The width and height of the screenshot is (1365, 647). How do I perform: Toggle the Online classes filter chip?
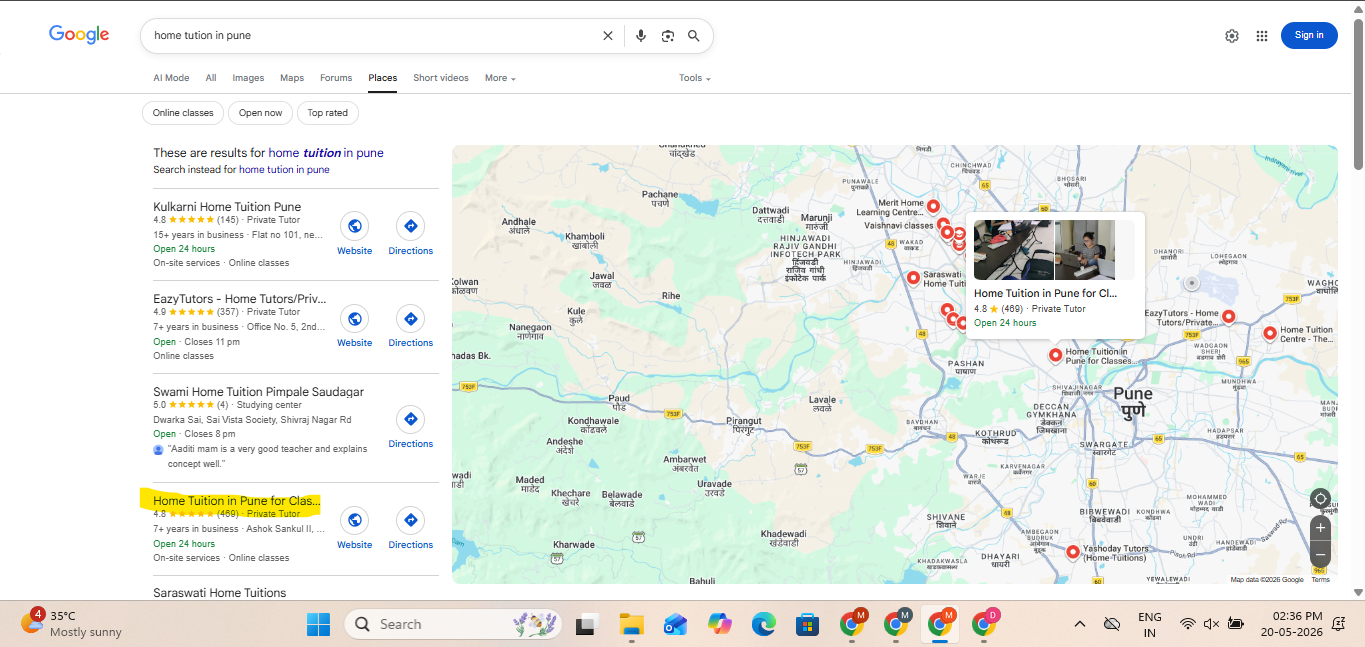[183, 113]
